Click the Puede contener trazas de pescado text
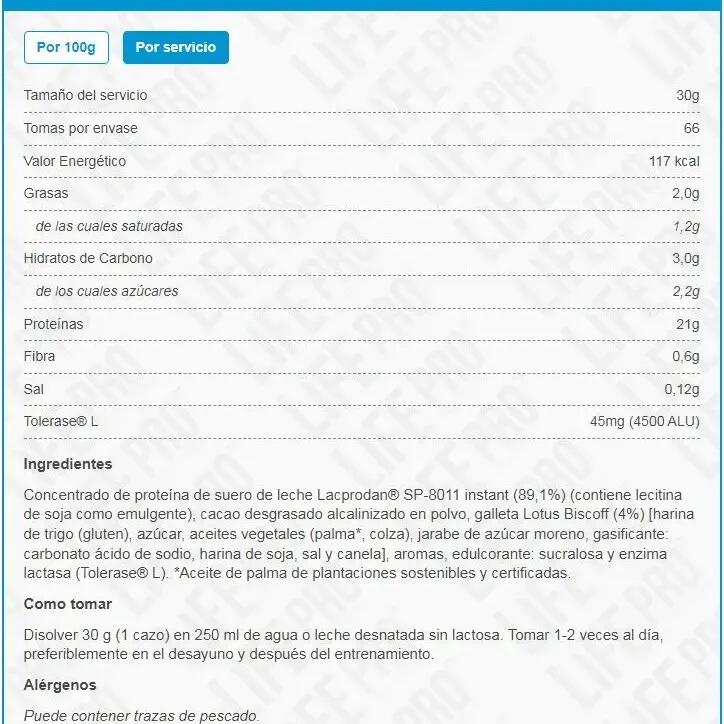This screenshot has height=724, width=724. [141, 715]
